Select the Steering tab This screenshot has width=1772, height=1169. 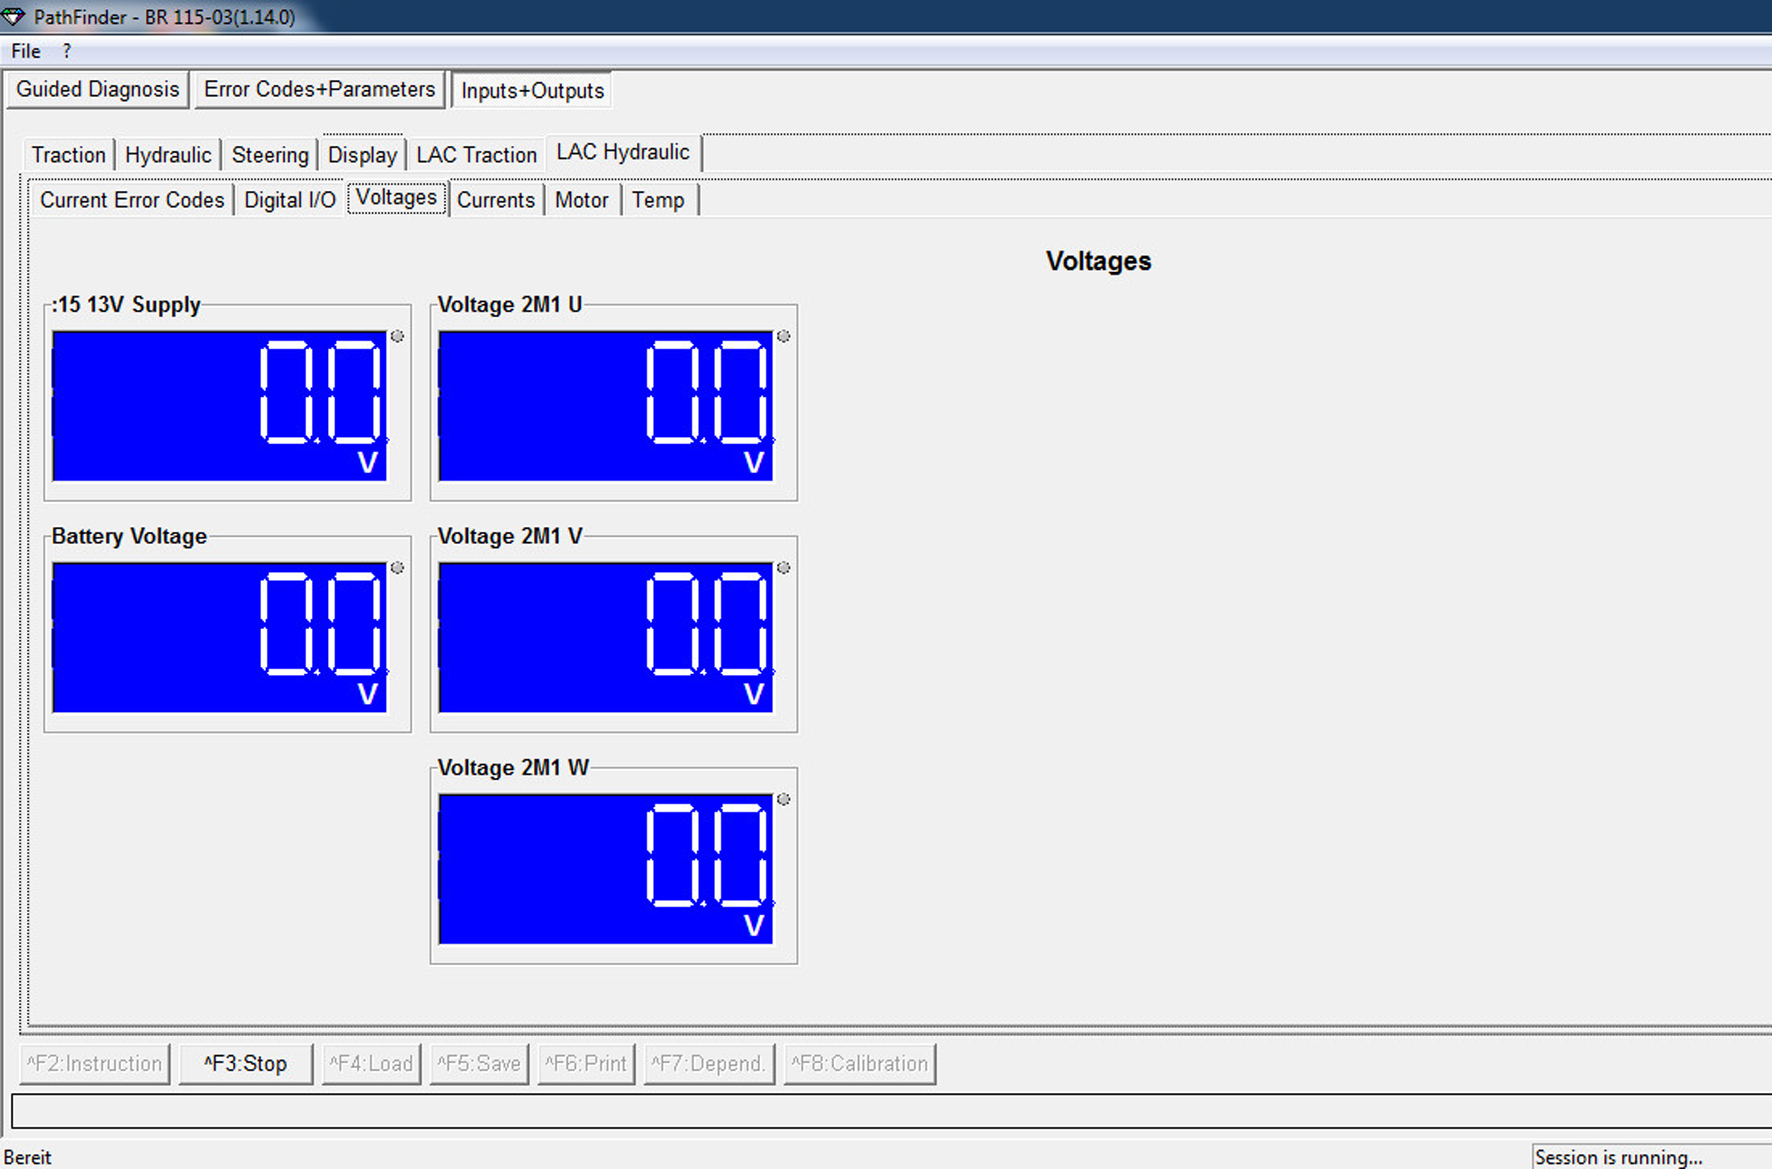click(x=270, y=155)
